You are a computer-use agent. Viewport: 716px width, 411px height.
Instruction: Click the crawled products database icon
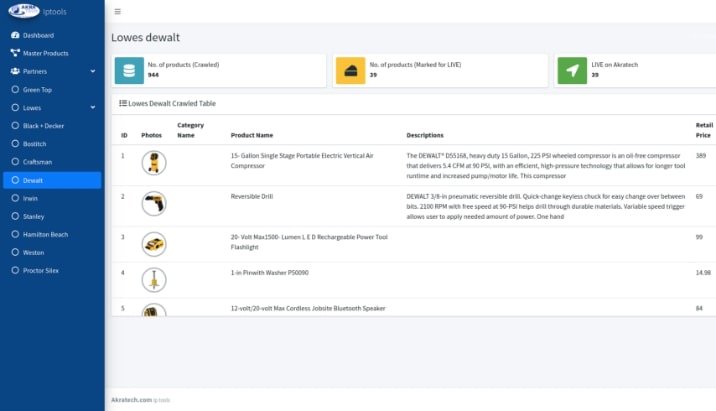(129, 70)
